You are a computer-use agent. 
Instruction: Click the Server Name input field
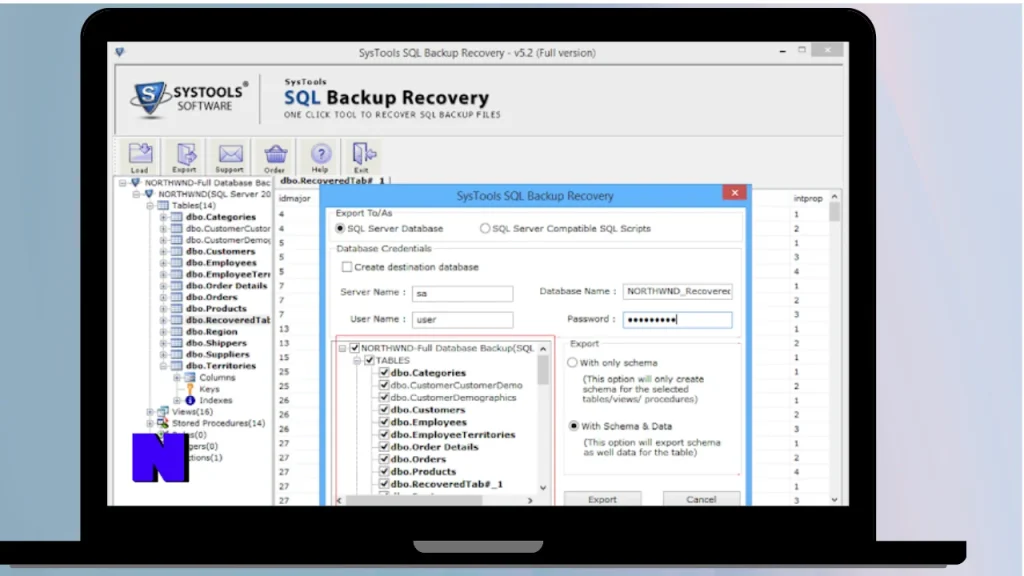click(x=462, y=293)
